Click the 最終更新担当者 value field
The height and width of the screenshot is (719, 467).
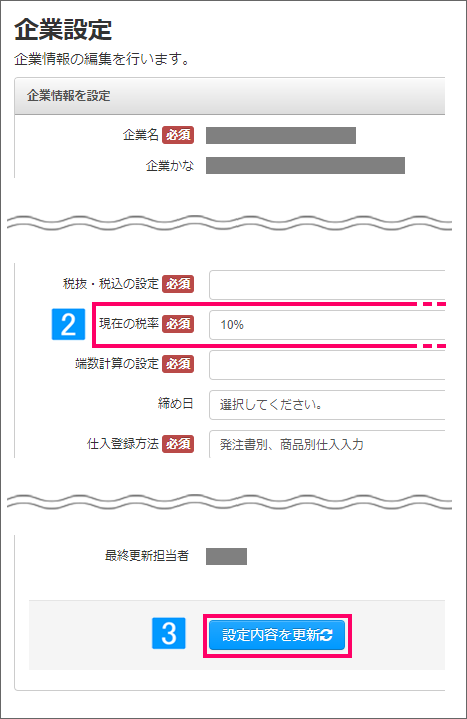[x=226, y=556]
